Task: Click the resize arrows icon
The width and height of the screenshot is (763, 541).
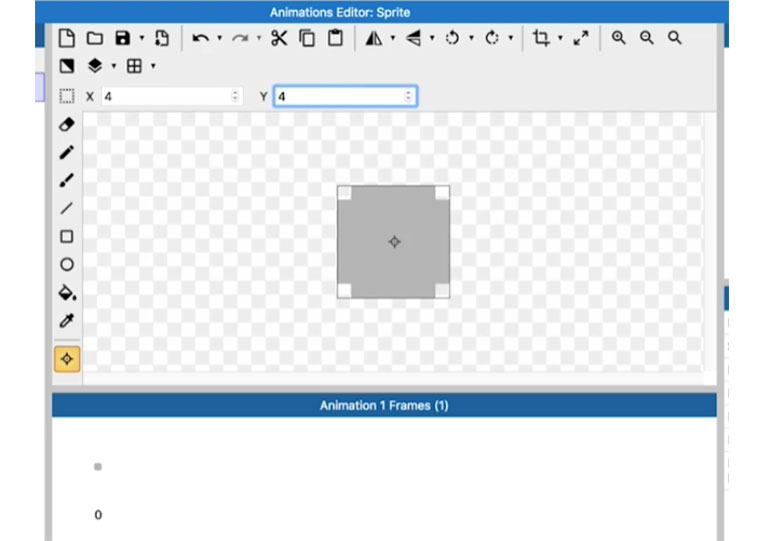Action: pos(581,38)
